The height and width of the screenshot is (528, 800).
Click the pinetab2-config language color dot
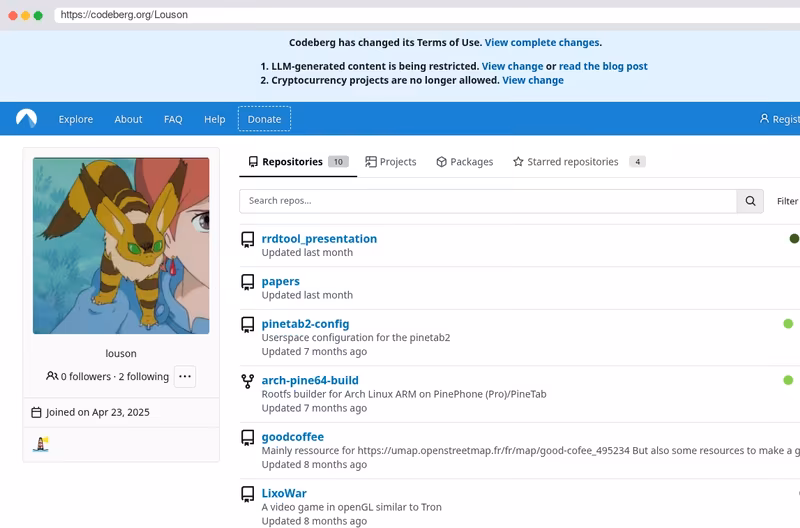tap(788, 323)
